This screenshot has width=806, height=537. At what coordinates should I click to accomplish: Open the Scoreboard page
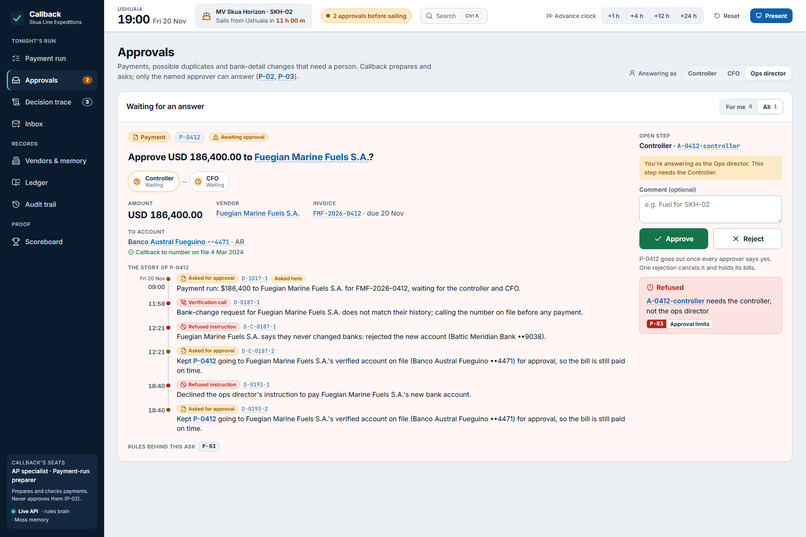52,242
